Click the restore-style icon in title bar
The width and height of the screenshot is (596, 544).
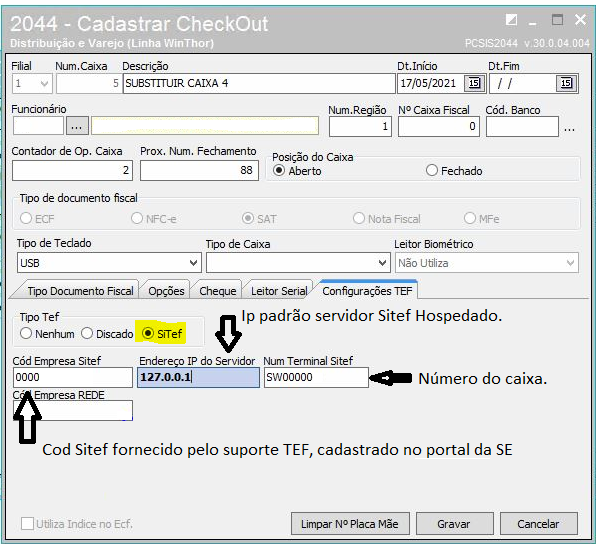coord(511,19)
